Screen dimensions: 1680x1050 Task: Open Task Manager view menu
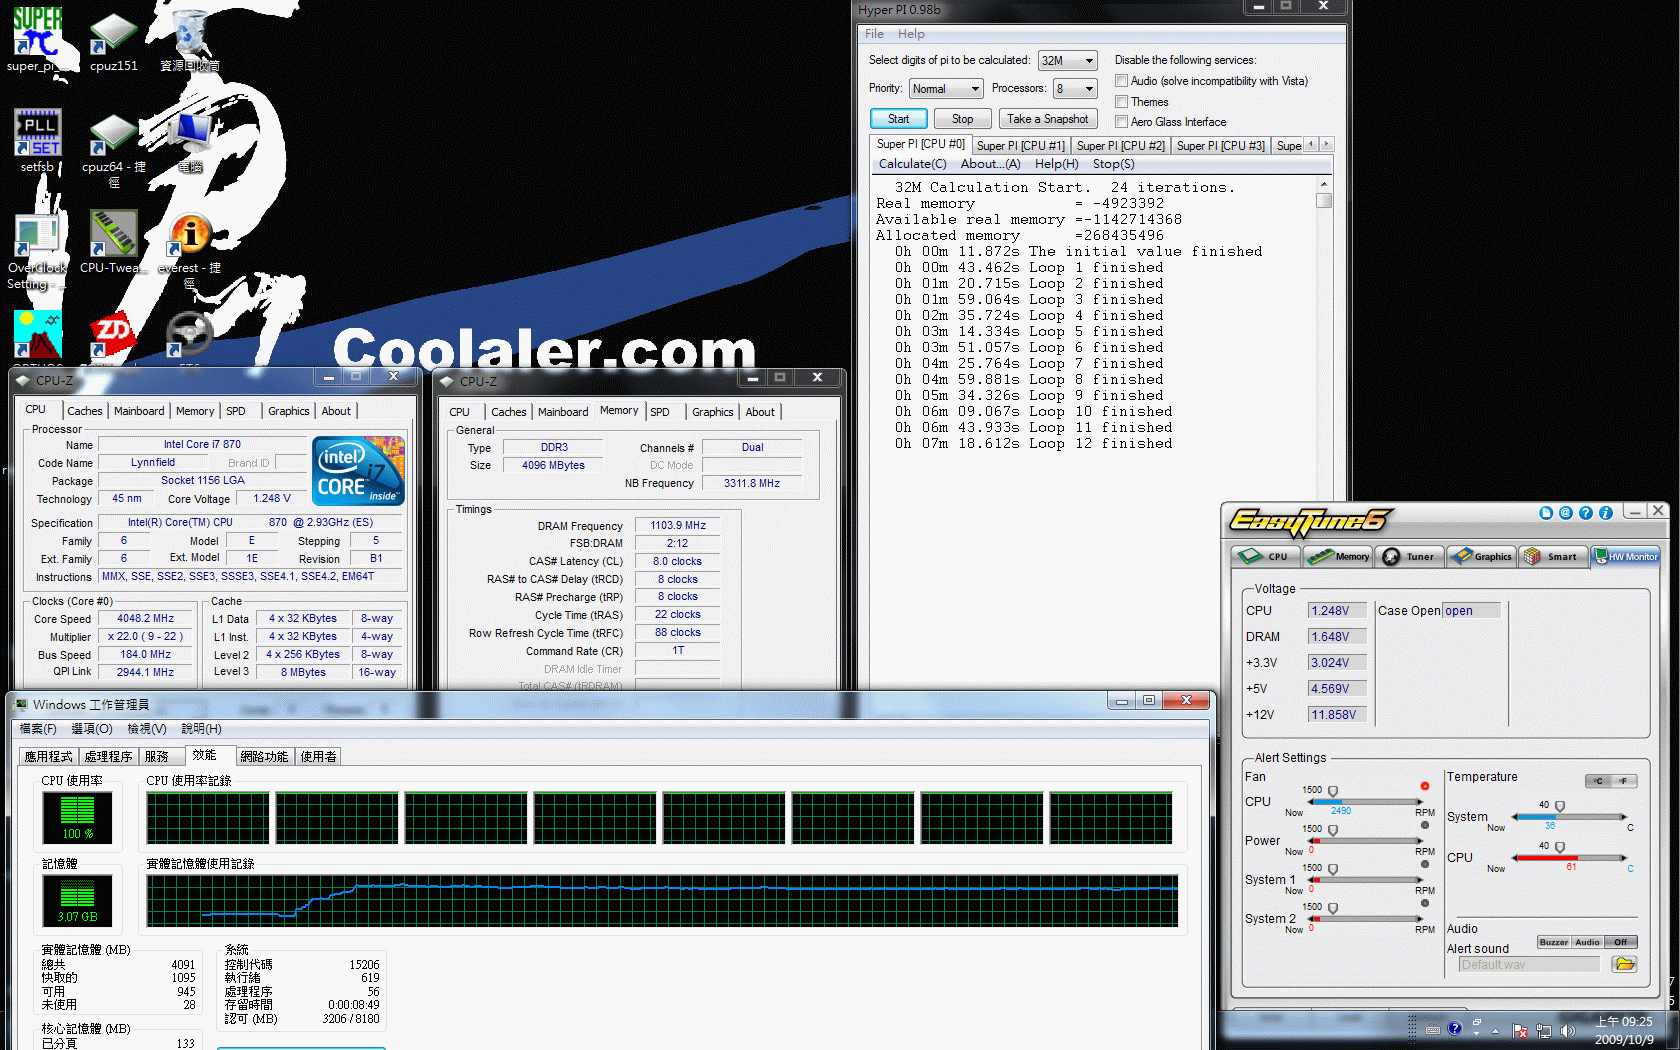tap(147, 729)
